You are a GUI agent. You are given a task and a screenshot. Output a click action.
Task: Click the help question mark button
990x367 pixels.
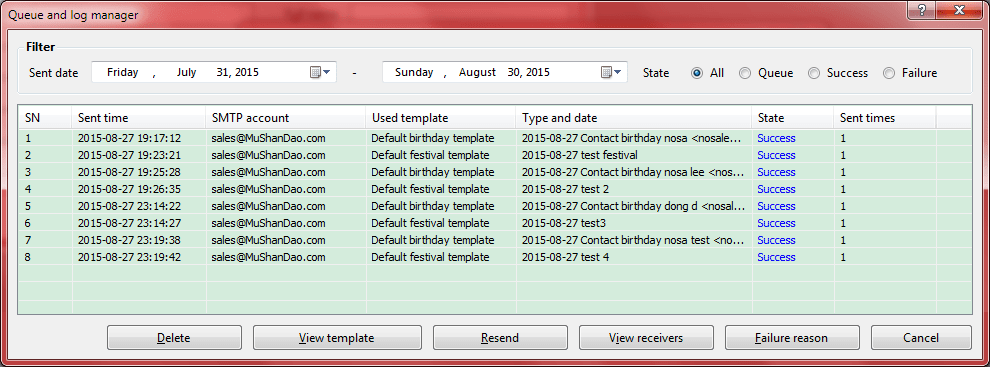(x=922, y=10)
